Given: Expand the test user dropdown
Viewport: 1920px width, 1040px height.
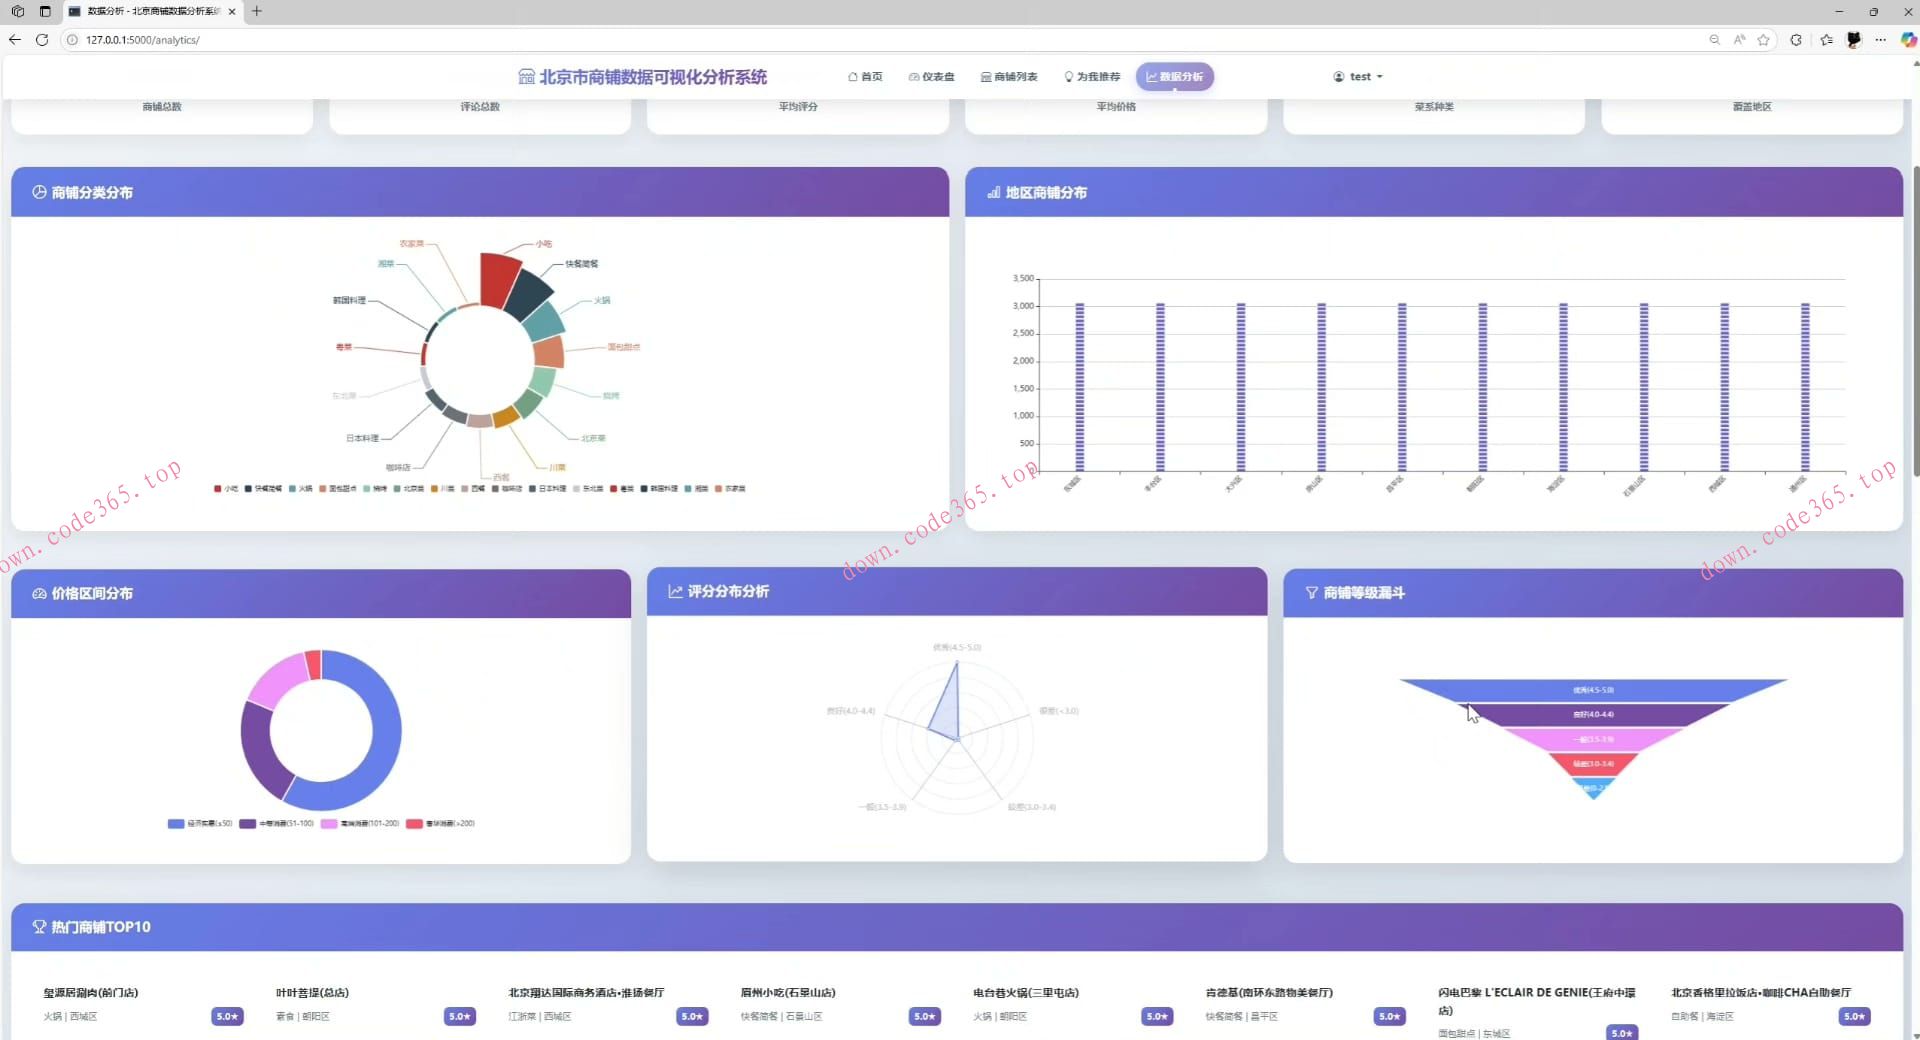Looking at the screenshot, I should tap(1358, 77).
